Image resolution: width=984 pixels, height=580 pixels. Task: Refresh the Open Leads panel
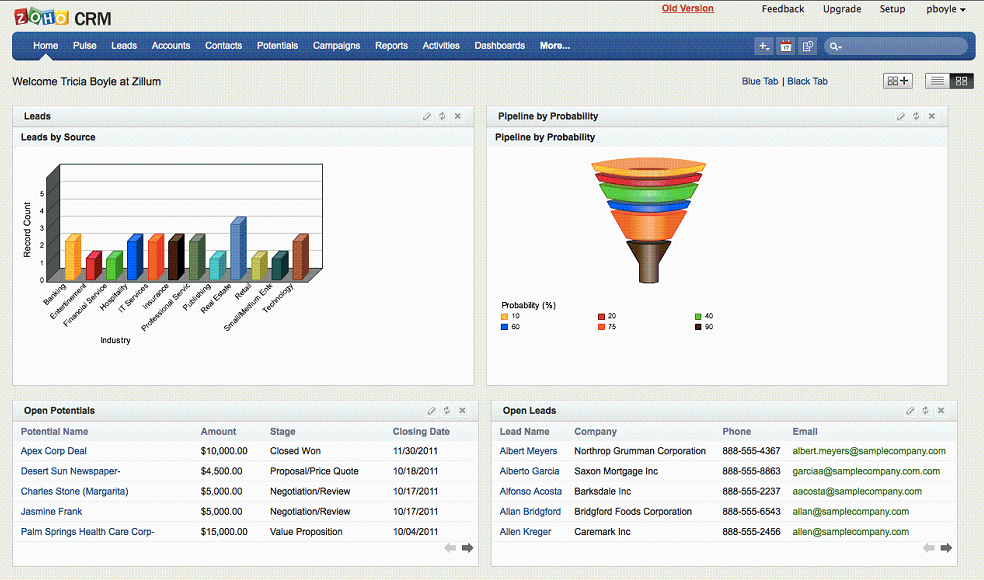[x=926, y=411]
